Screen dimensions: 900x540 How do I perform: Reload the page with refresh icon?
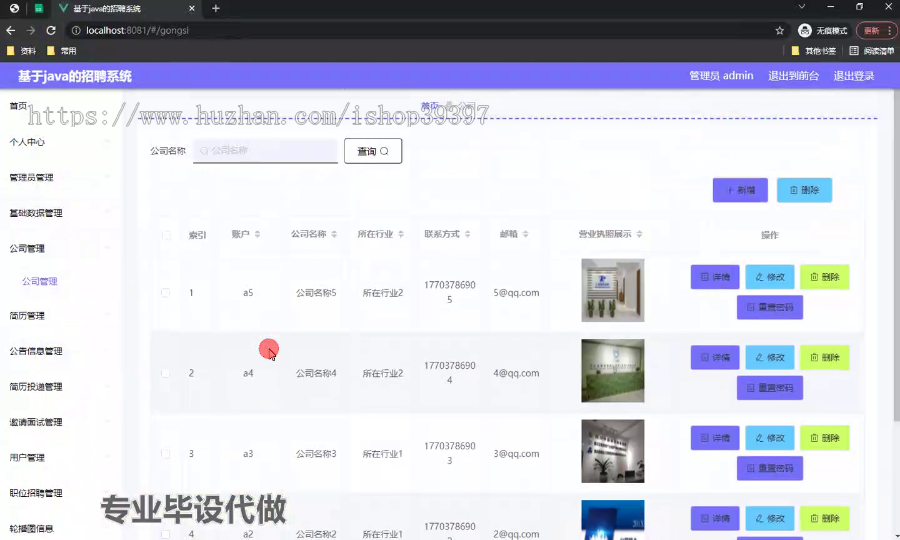coord(51,30)
